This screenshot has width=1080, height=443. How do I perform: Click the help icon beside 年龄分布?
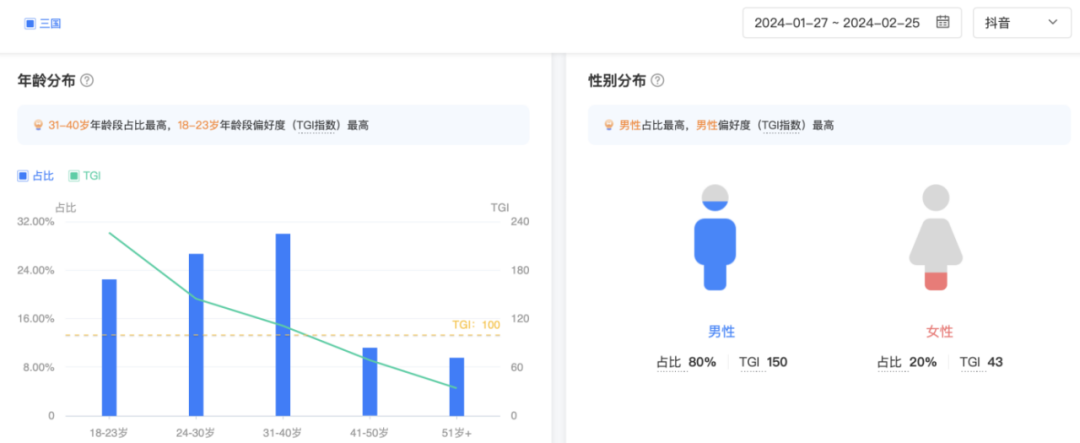pos(87,80)
